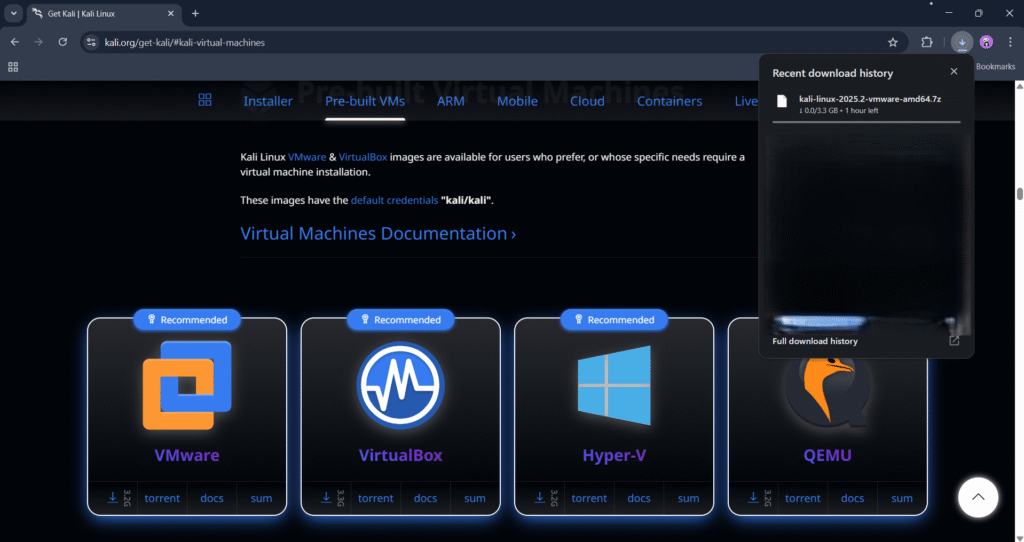The image size is (1024, 542).
Task: Select the Pre-built VMs nav tab
Action: click(365, 101)
